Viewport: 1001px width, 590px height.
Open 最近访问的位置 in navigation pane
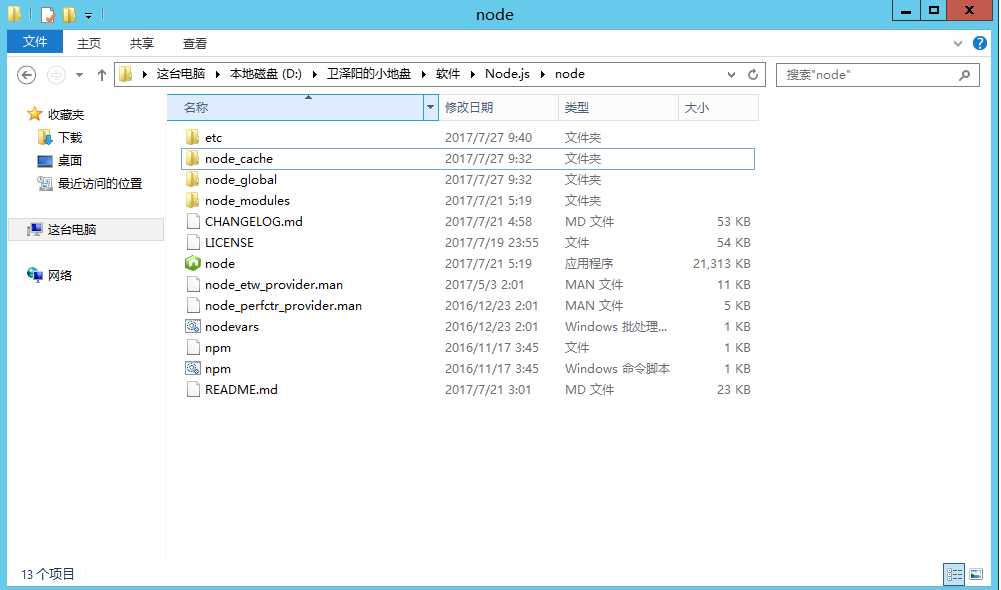(100, 183)
